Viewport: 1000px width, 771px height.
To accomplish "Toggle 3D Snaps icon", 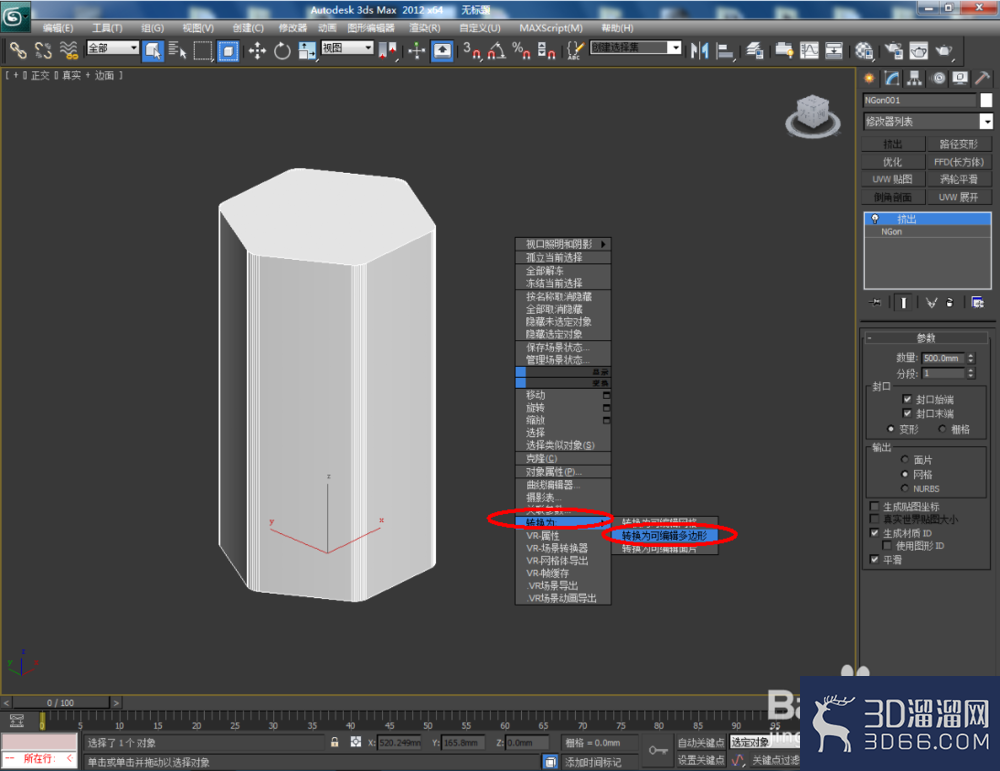I will coord(471,50).
